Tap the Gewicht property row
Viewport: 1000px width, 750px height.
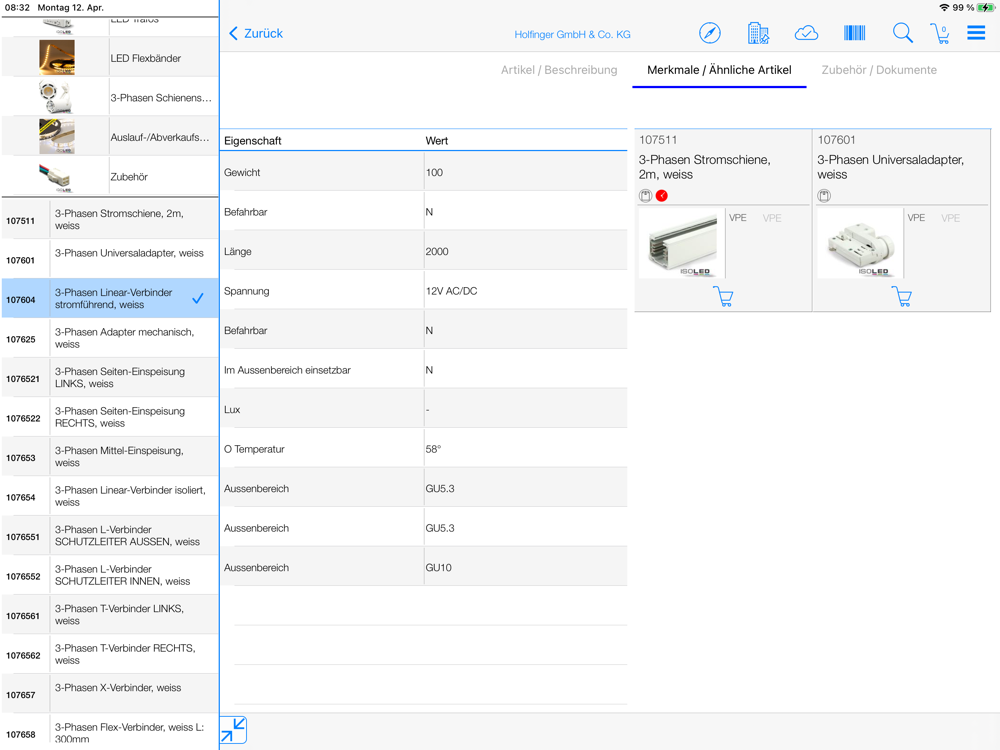point(423,172)
